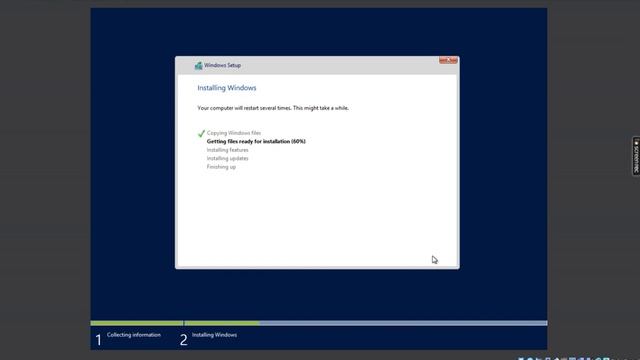Close the Windows Setup dialog
The image size is (640, 360).
pyautogui.click(x=448, y=60)
